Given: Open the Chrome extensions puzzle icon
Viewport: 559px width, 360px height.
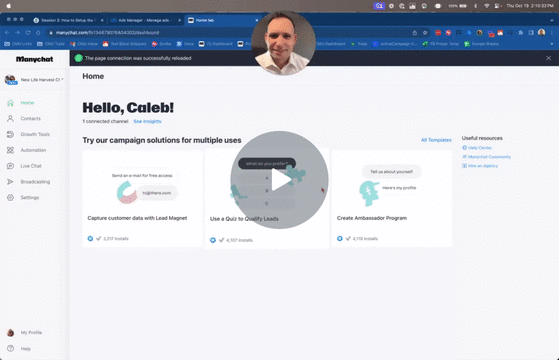Looking at the screenshot, I should coord(521,32).
